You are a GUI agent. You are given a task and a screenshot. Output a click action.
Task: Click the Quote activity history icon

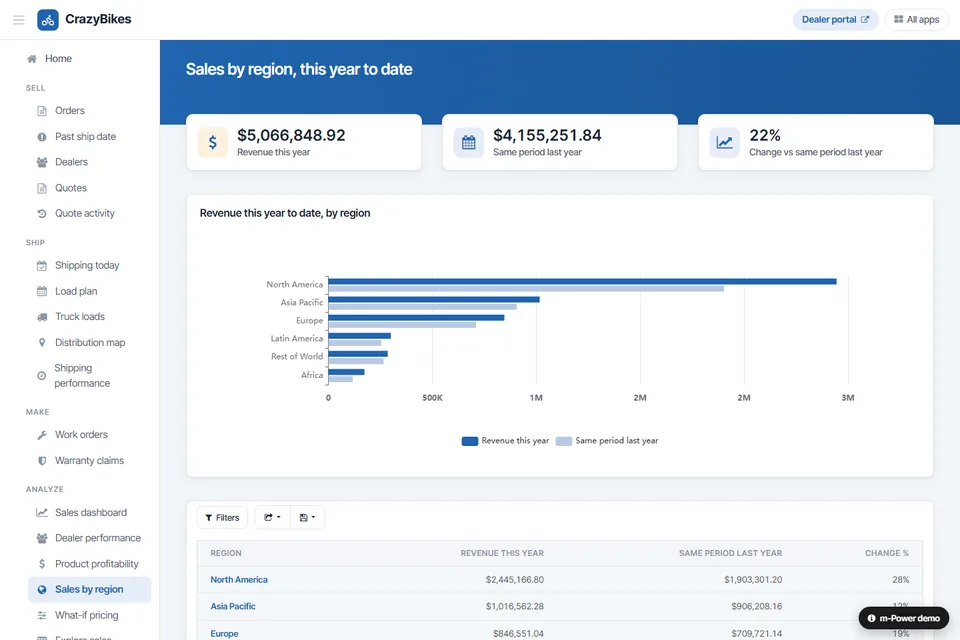42,214
